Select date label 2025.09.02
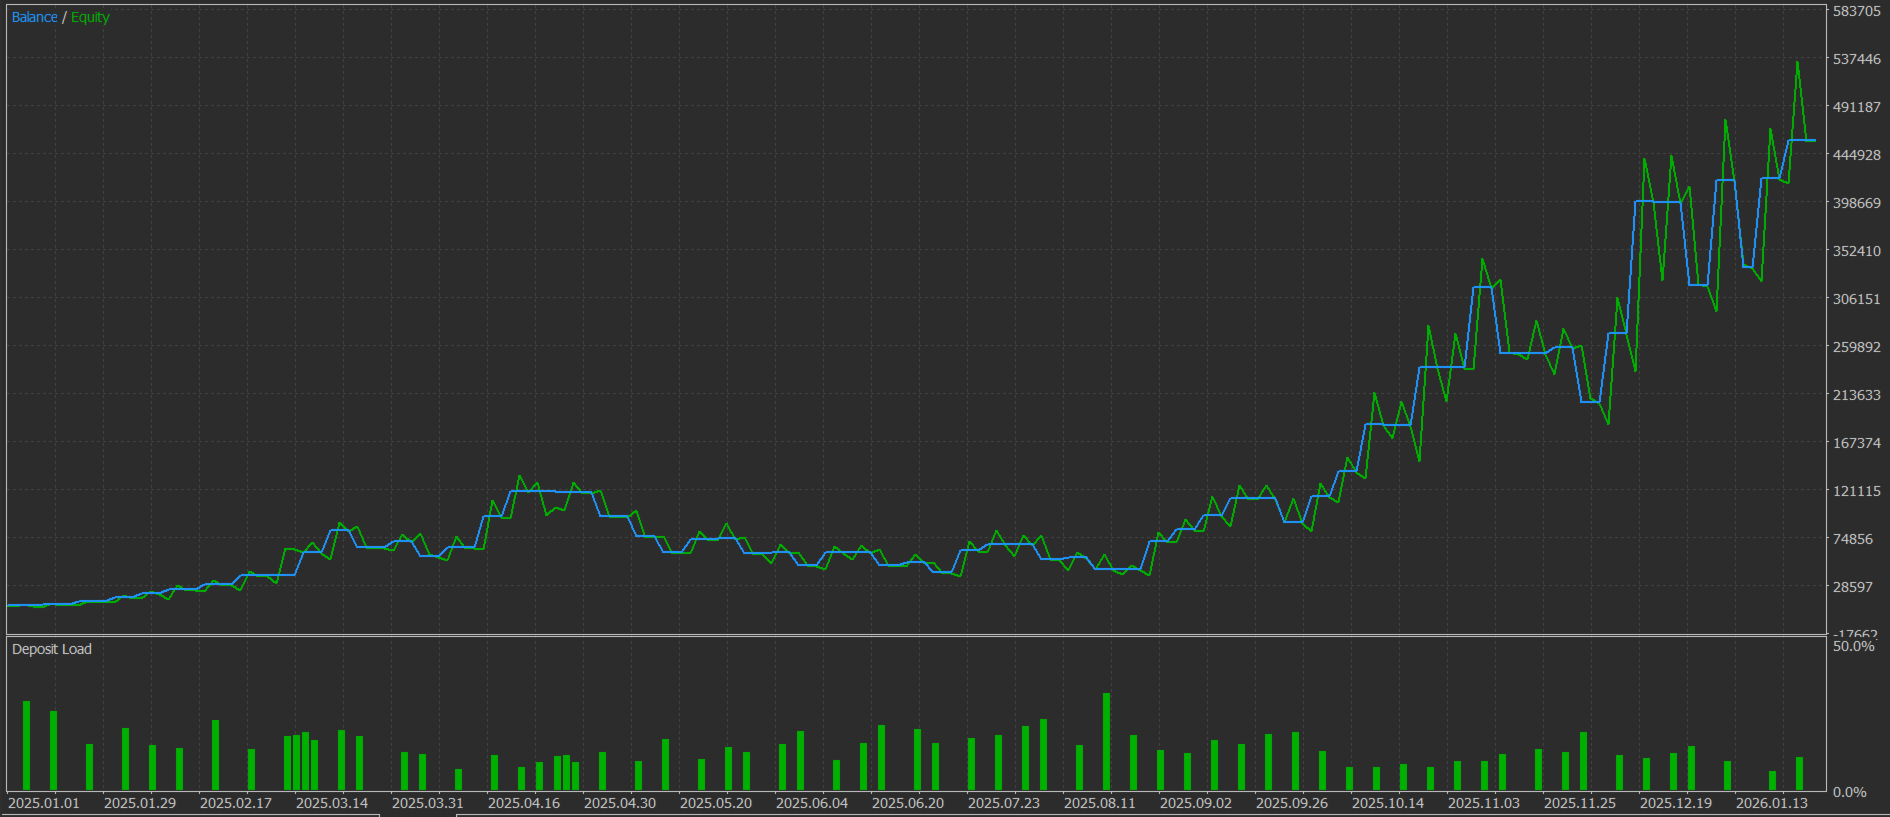The width and height of the screenshot is (1890, 817). [x=1196, y=803]
